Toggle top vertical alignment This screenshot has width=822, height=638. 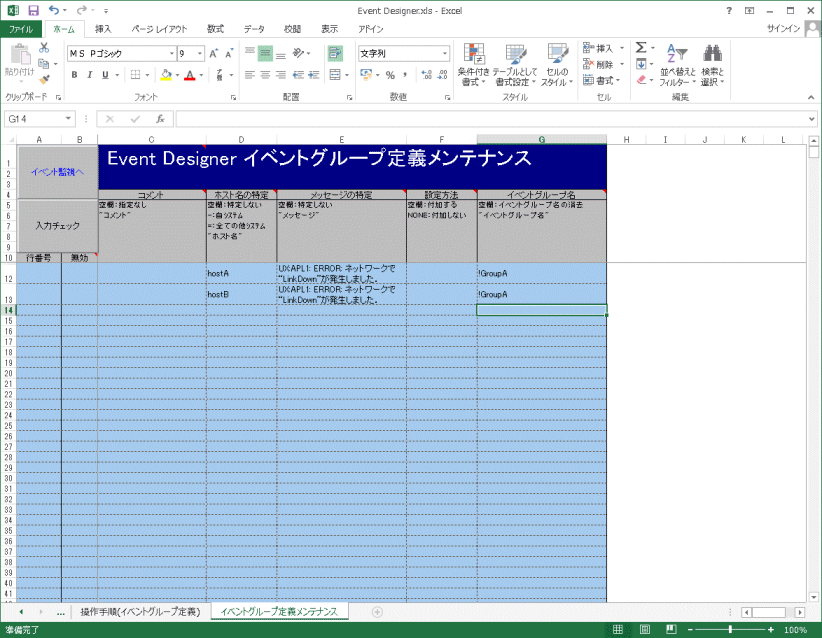click(250, 53)
